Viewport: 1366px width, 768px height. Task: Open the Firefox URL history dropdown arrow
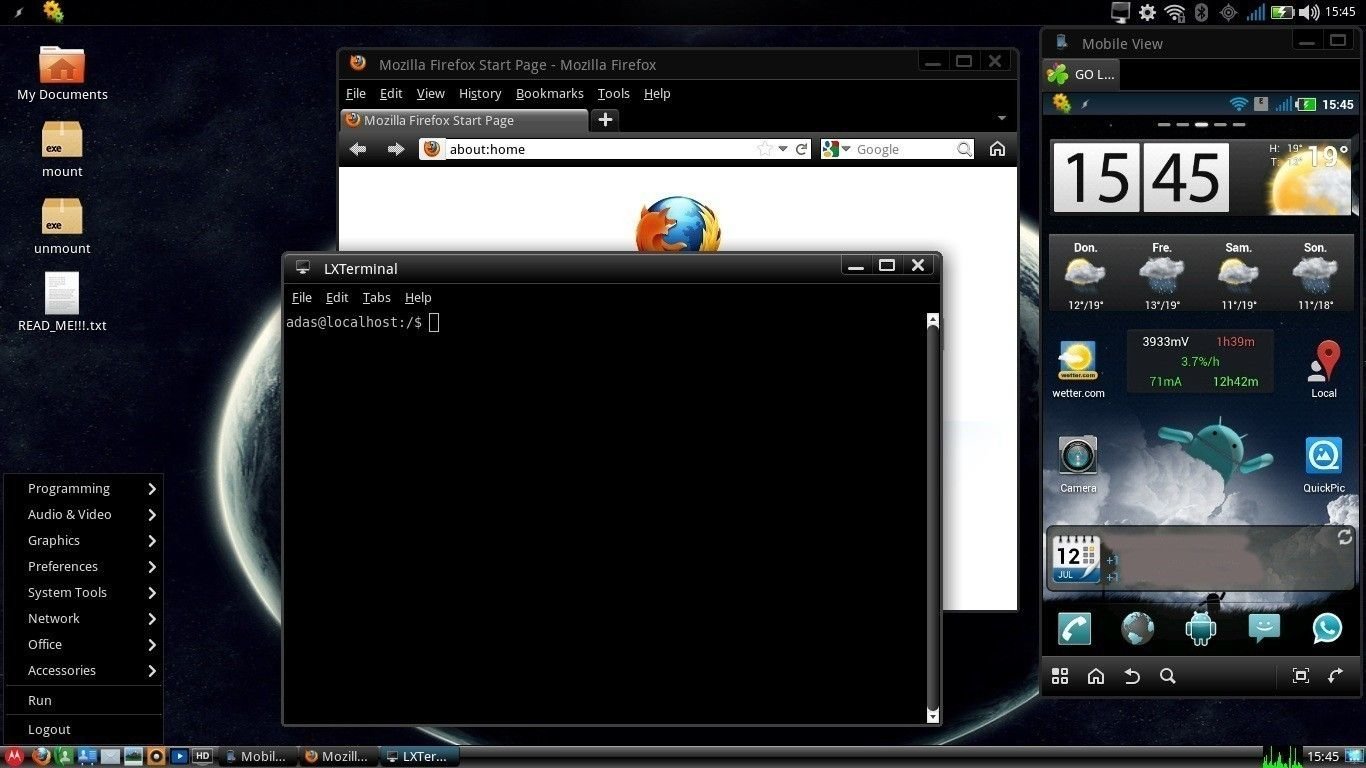click(783, 149)
